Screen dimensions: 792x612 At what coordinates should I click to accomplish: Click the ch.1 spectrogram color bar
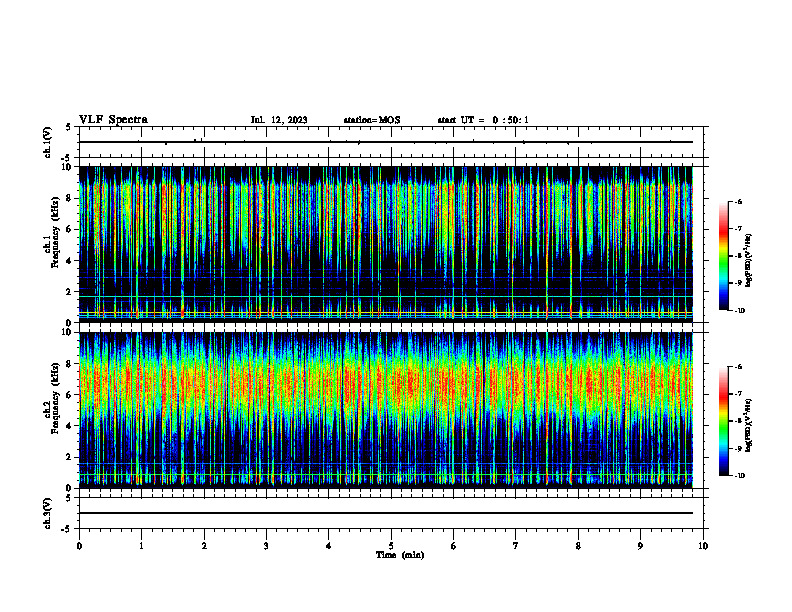point(724,256)
